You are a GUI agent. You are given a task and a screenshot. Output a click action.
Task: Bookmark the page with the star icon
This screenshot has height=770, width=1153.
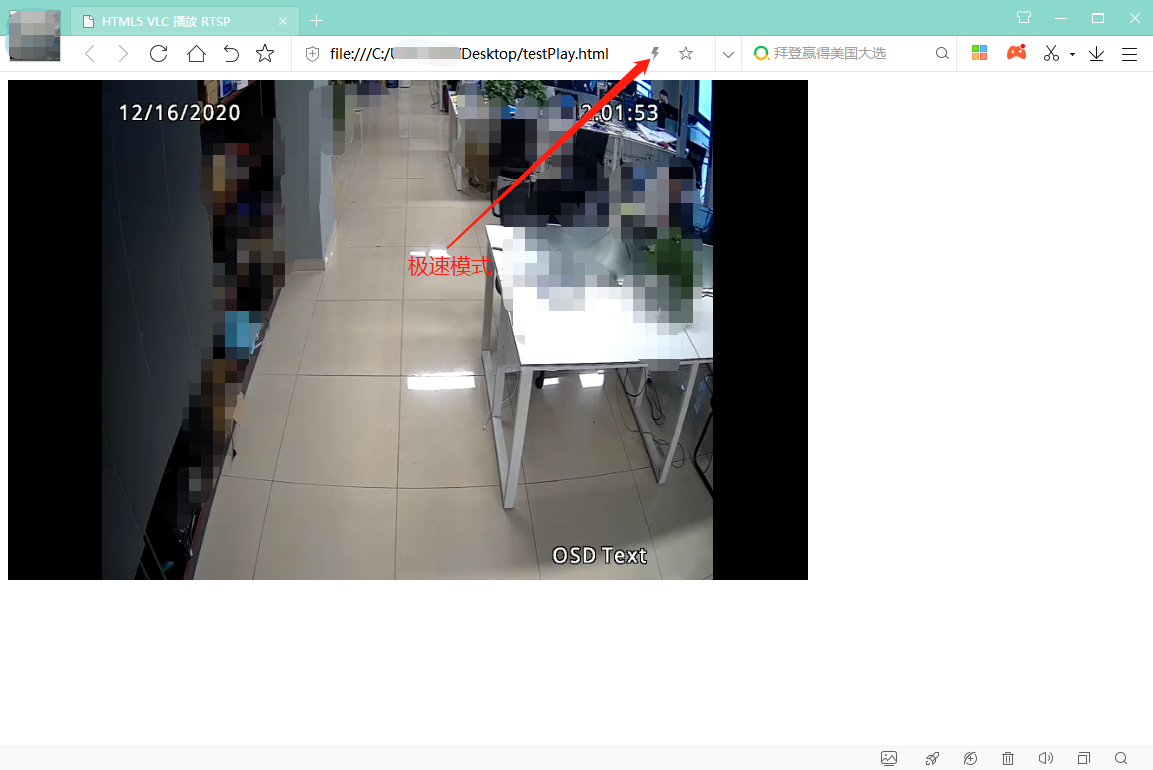686,53
